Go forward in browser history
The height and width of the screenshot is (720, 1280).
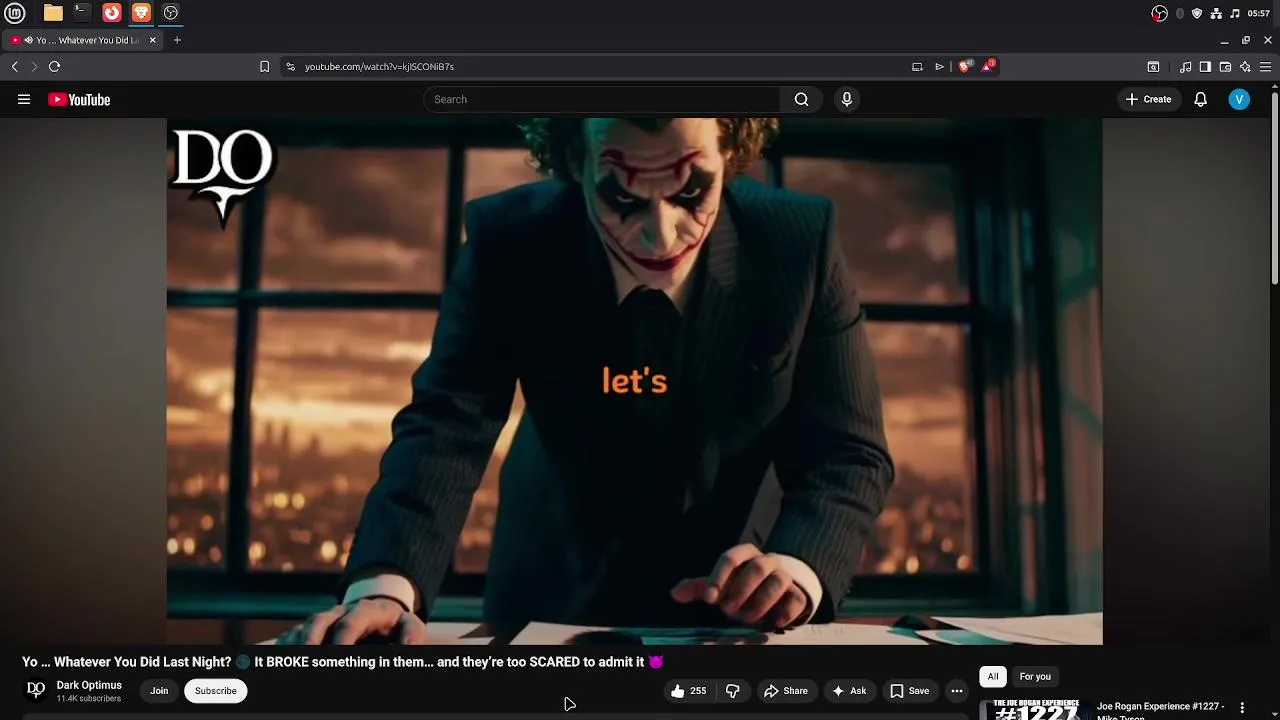pyautogui.click(x=34, y=67)
